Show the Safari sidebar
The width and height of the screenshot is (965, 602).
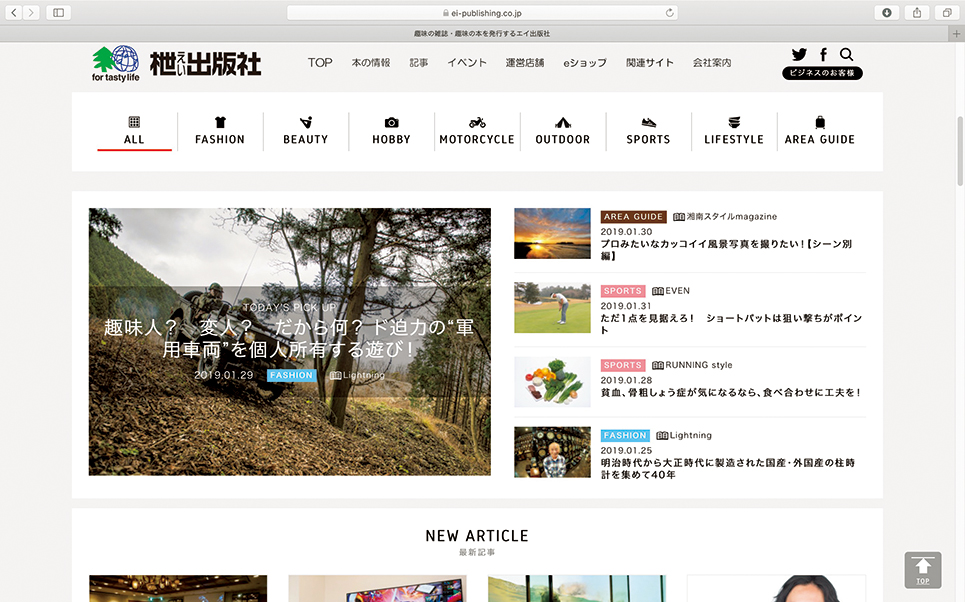coord(57,12)
